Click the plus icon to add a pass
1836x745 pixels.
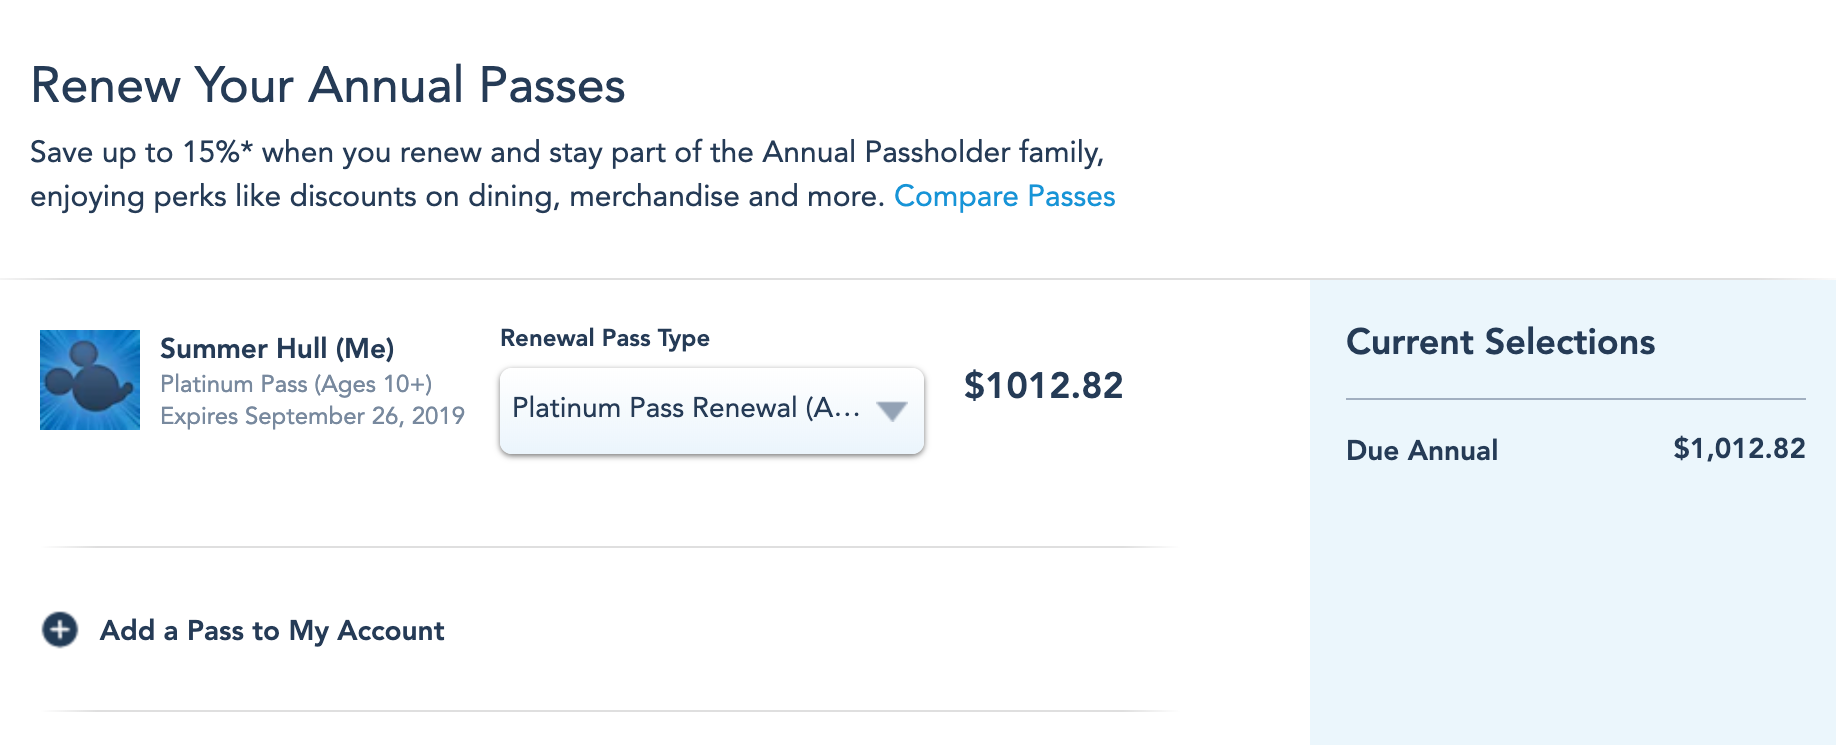click(x=60, y=630)
